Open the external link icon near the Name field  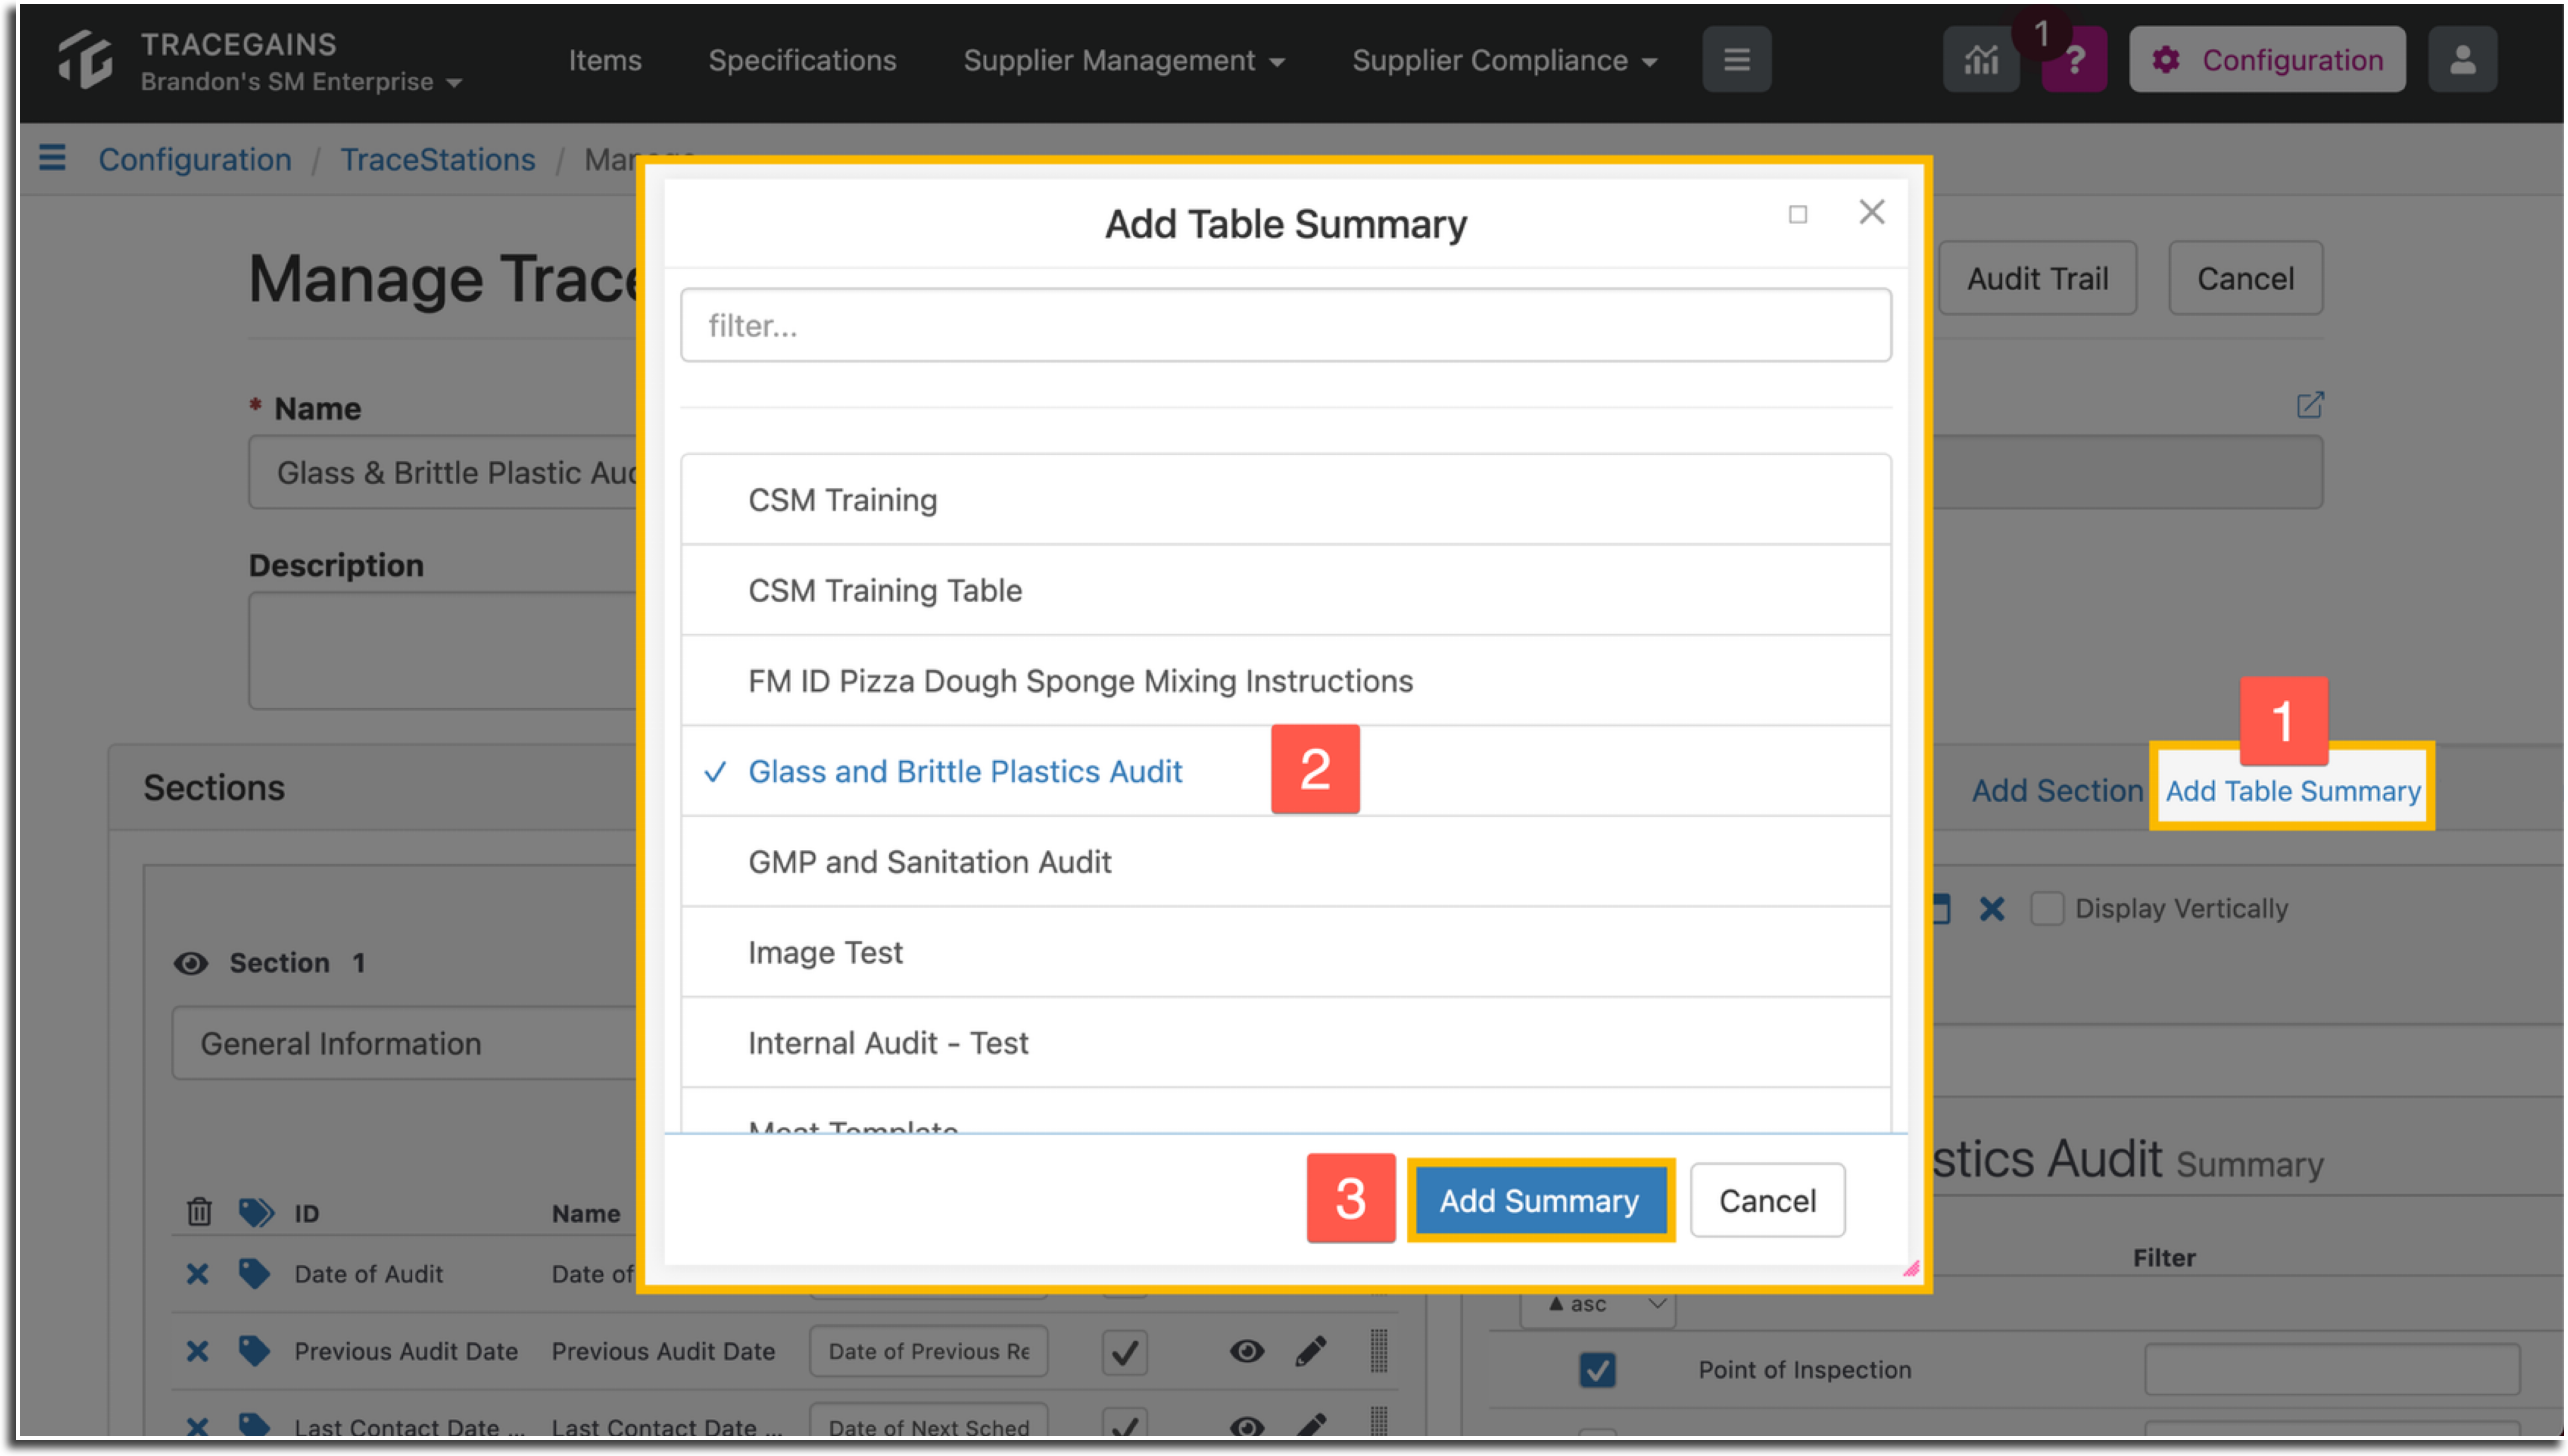(x=2311, y=405)
